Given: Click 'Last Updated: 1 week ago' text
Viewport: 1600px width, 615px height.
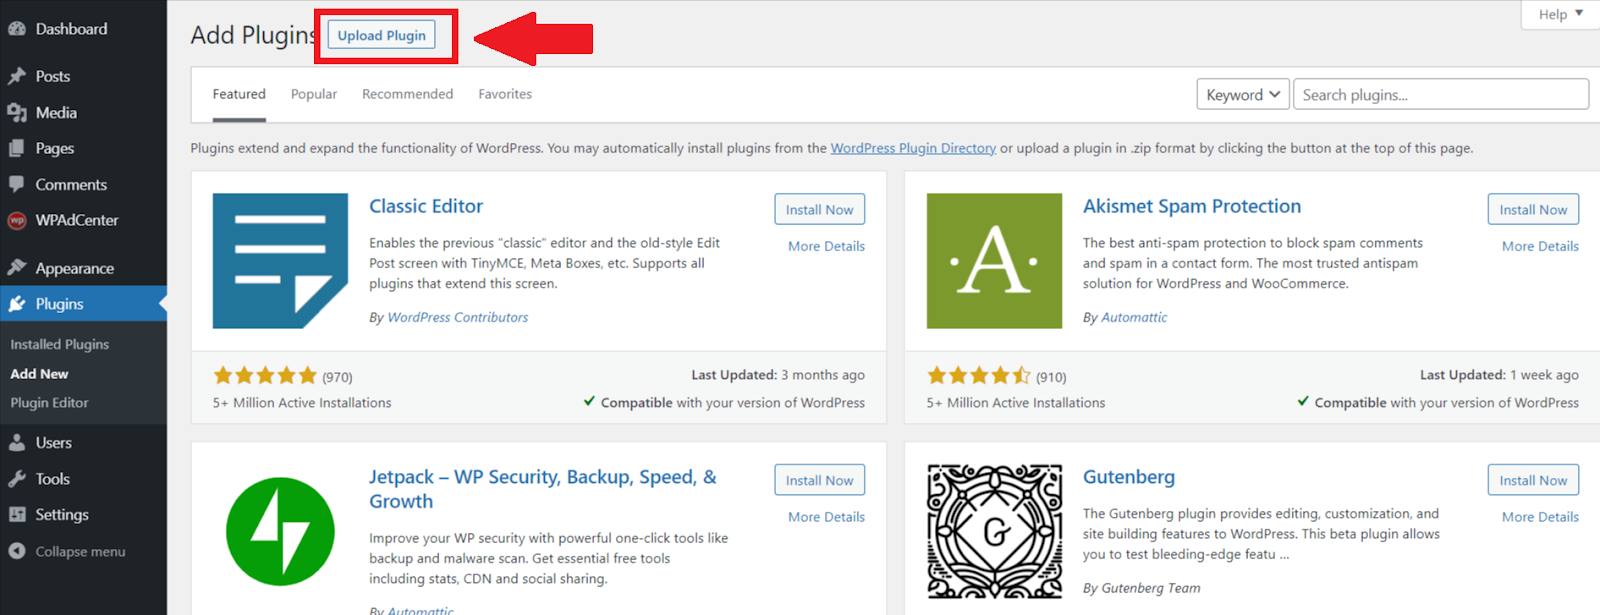Looking at the screenshot, I should tap(1499, 375).
